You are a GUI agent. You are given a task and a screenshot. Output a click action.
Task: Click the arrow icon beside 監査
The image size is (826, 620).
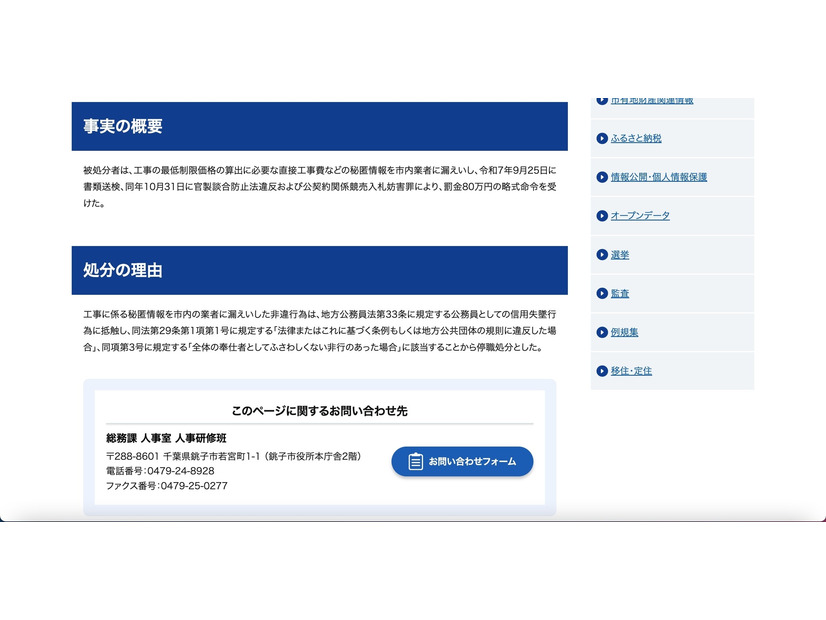601,294
